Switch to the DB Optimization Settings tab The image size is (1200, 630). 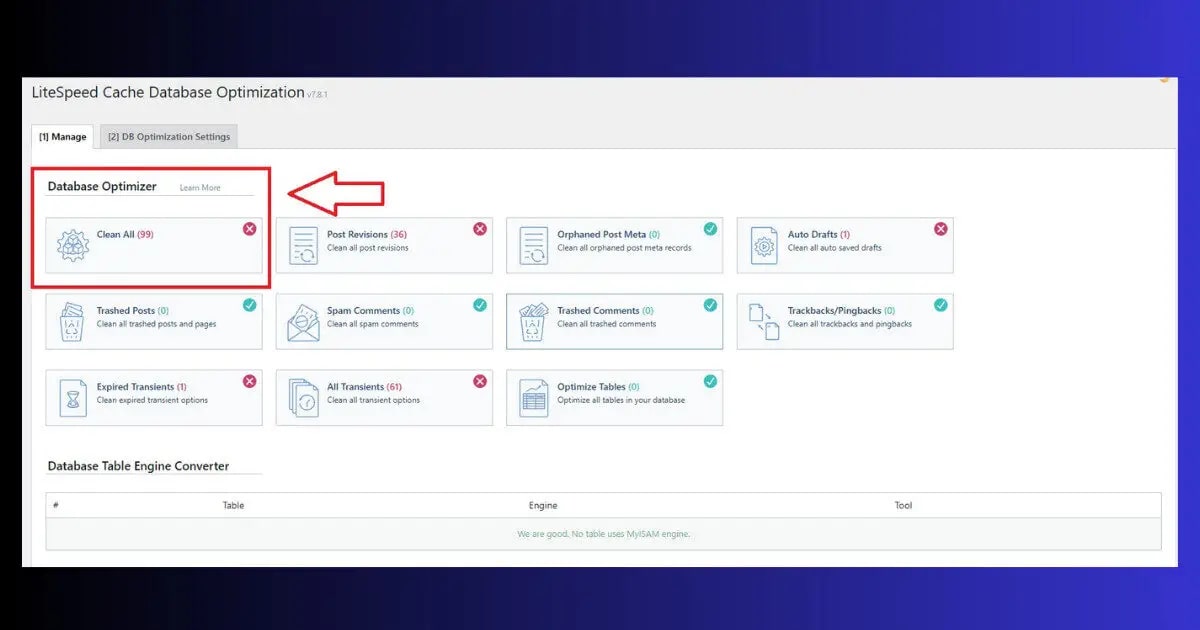tap(168, 137)
